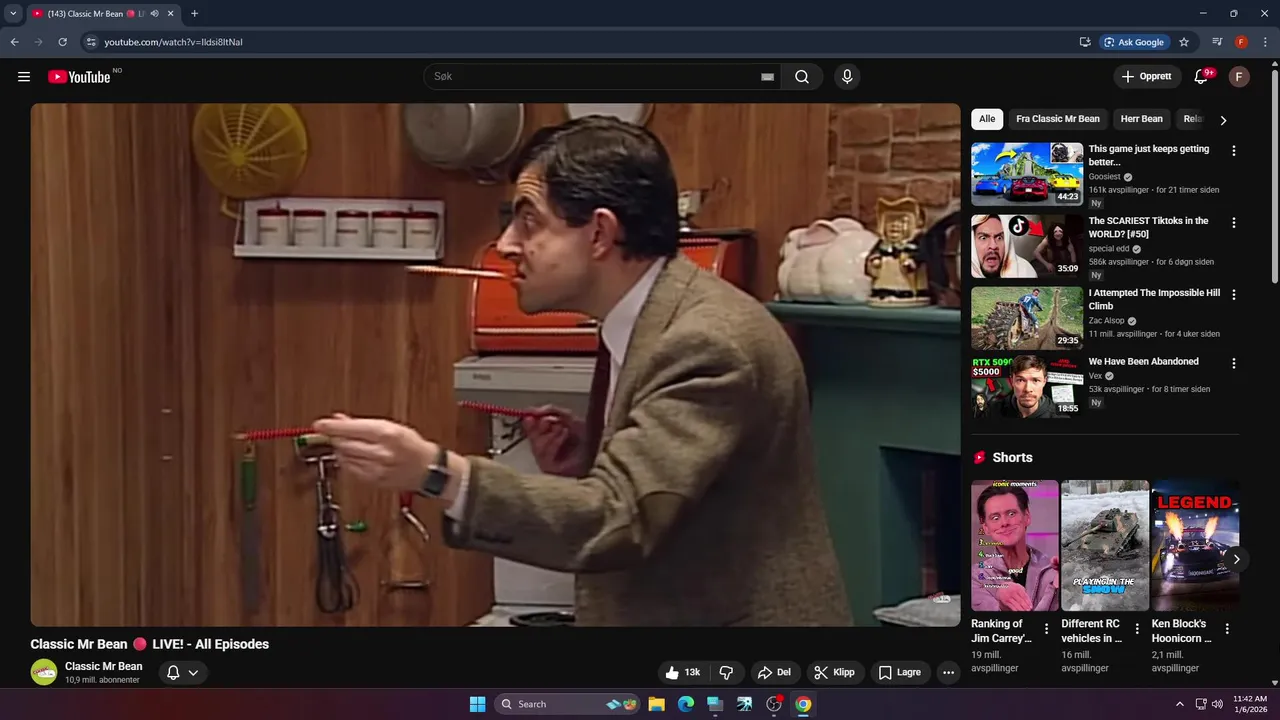Open options for 'I Attempted The Impossible Hill Climb'
The height and width of the screenshot is (720, 1280).
(1233, 295)
